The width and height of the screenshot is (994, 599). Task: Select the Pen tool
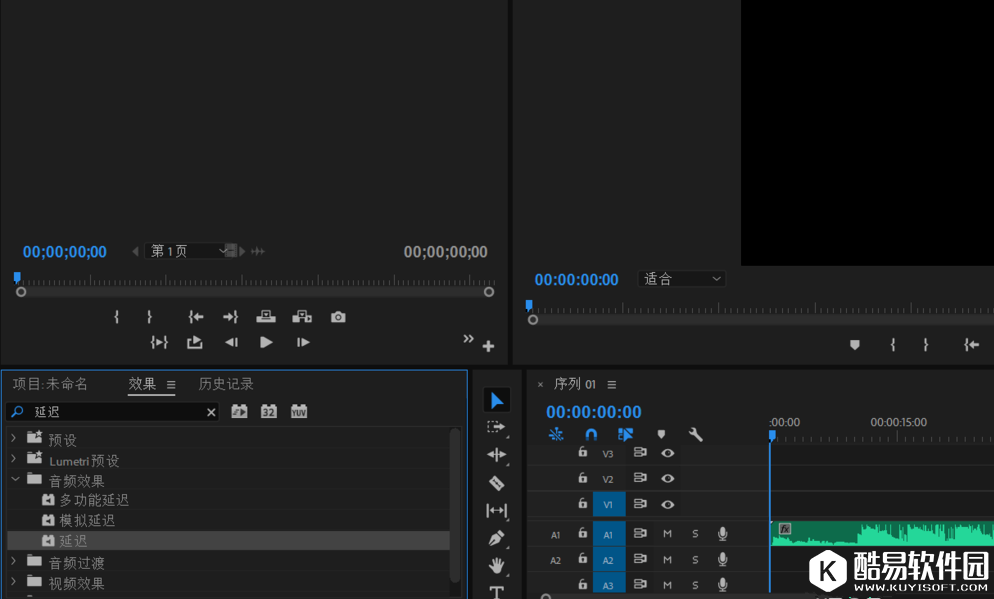point(497,538)
